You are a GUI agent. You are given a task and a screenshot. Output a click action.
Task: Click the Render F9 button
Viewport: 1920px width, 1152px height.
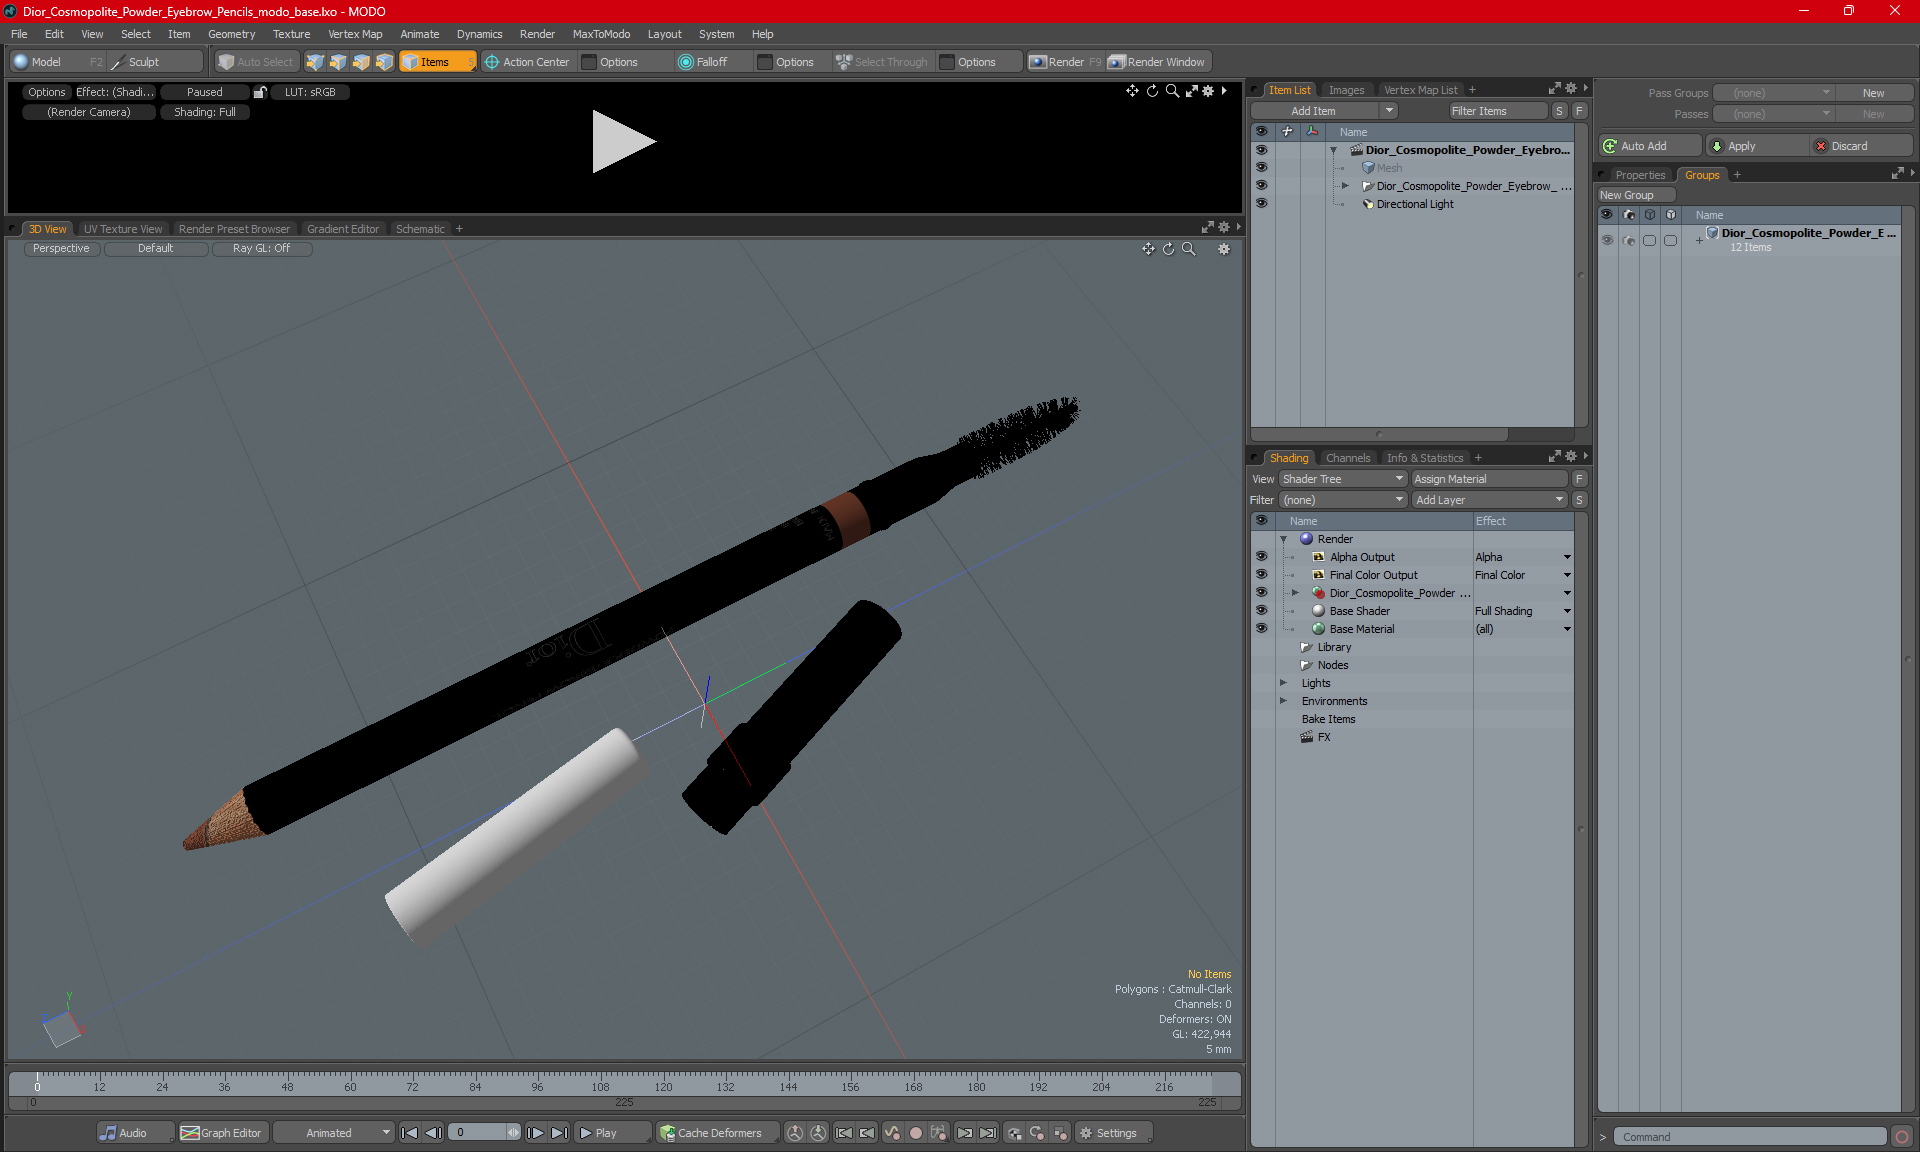click(1065, 62)
